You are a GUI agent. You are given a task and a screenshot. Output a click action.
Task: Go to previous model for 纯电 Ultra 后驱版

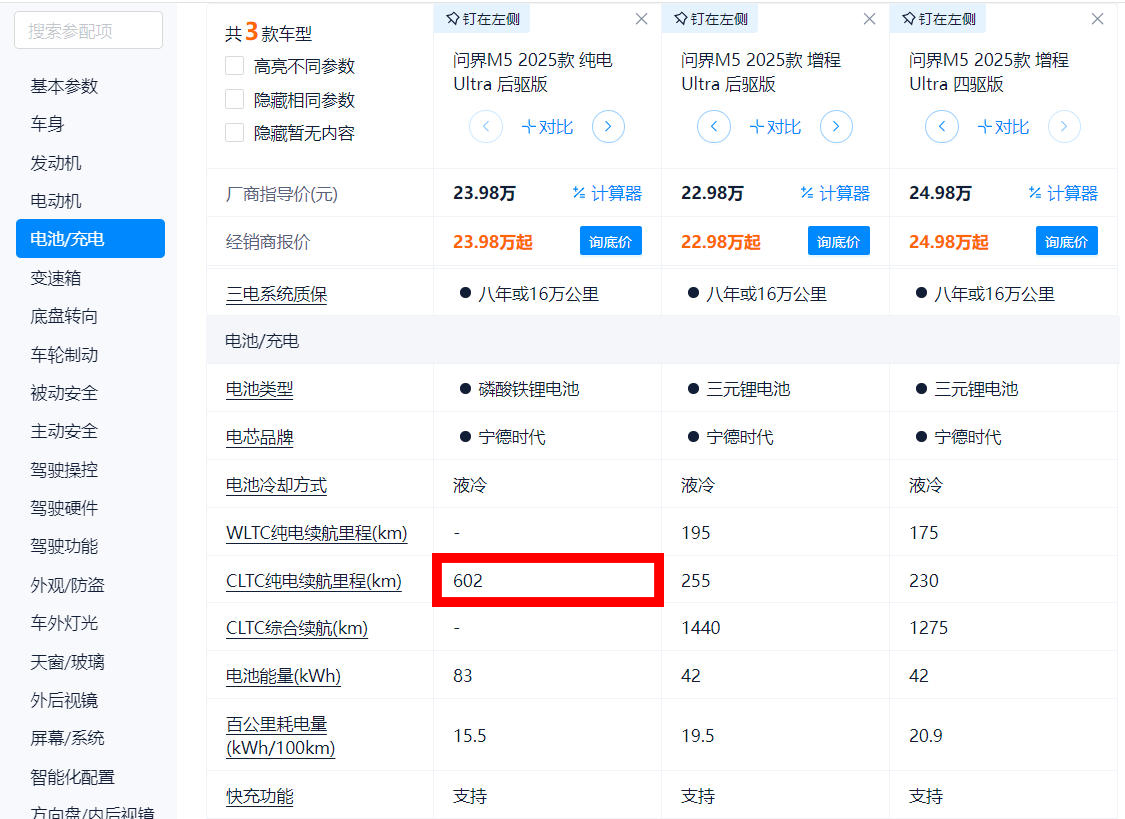tap(486, 127)
